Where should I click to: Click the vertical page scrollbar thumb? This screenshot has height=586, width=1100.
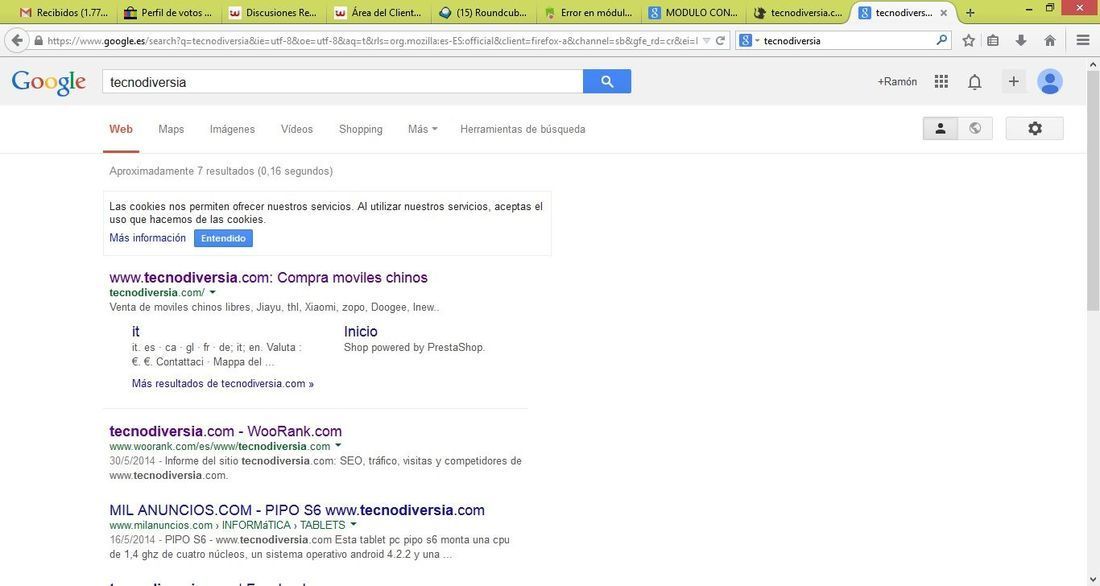(1093, 189)
